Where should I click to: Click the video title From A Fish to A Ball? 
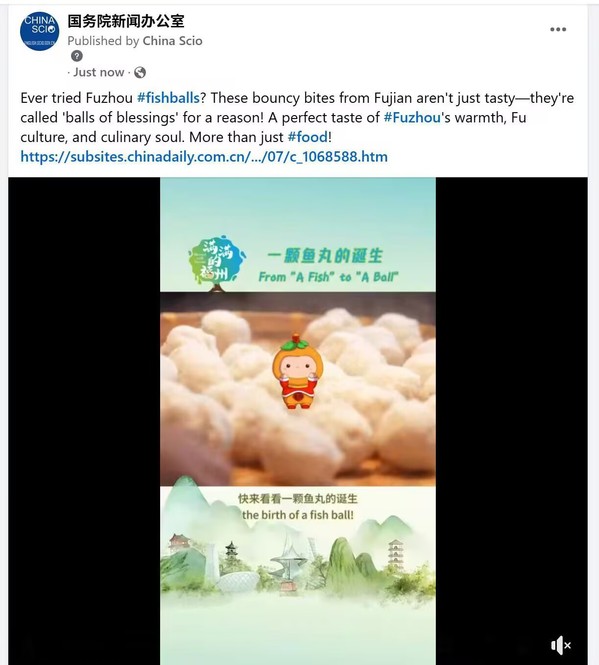(x=328, y=277)
